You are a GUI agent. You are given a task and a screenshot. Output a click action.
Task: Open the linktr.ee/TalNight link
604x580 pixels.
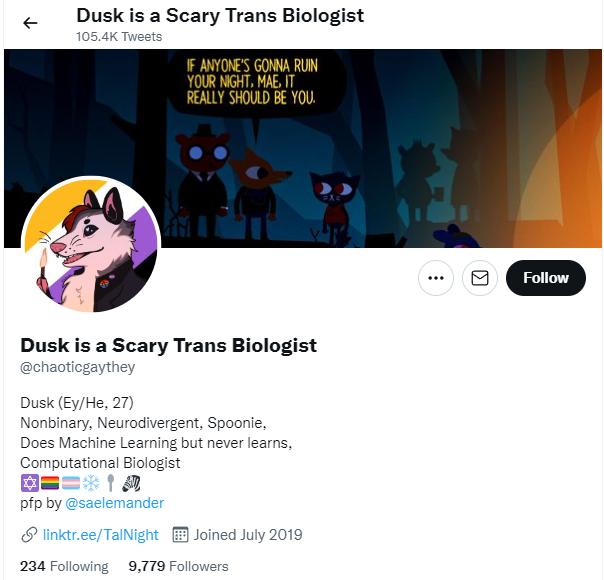[101, 535]
